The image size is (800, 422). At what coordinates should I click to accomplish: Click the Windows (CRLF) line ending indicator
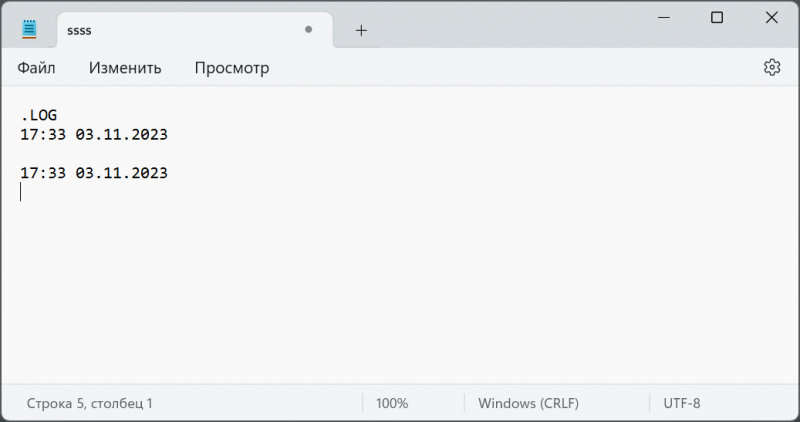pyautogui.click(x=527, y=403)
